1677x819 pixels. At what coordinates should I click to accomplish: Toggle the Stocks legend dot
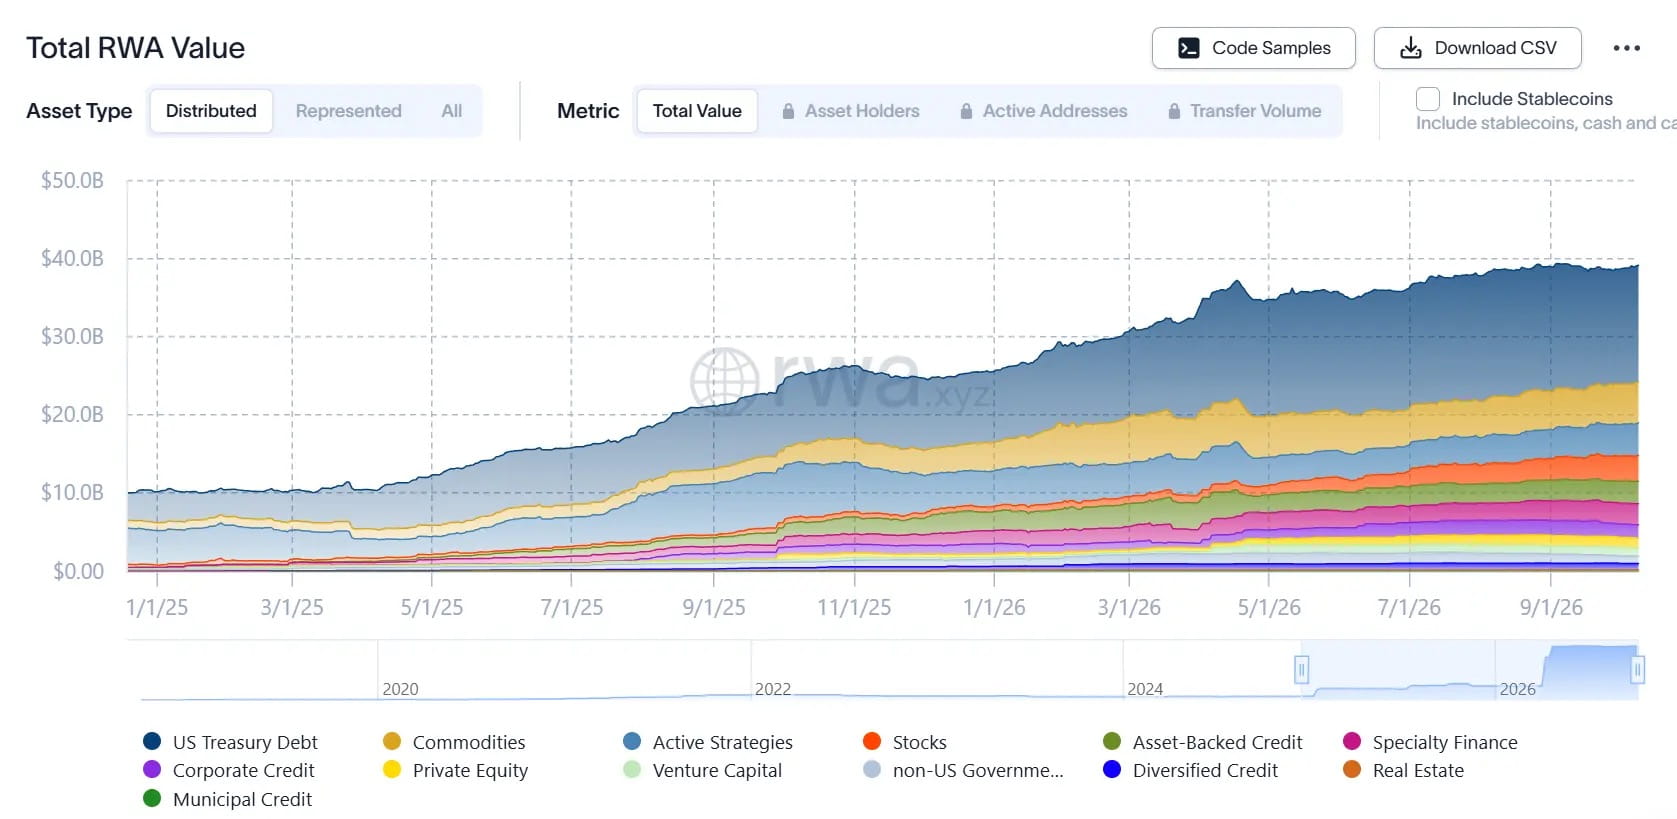coord(872,741)
